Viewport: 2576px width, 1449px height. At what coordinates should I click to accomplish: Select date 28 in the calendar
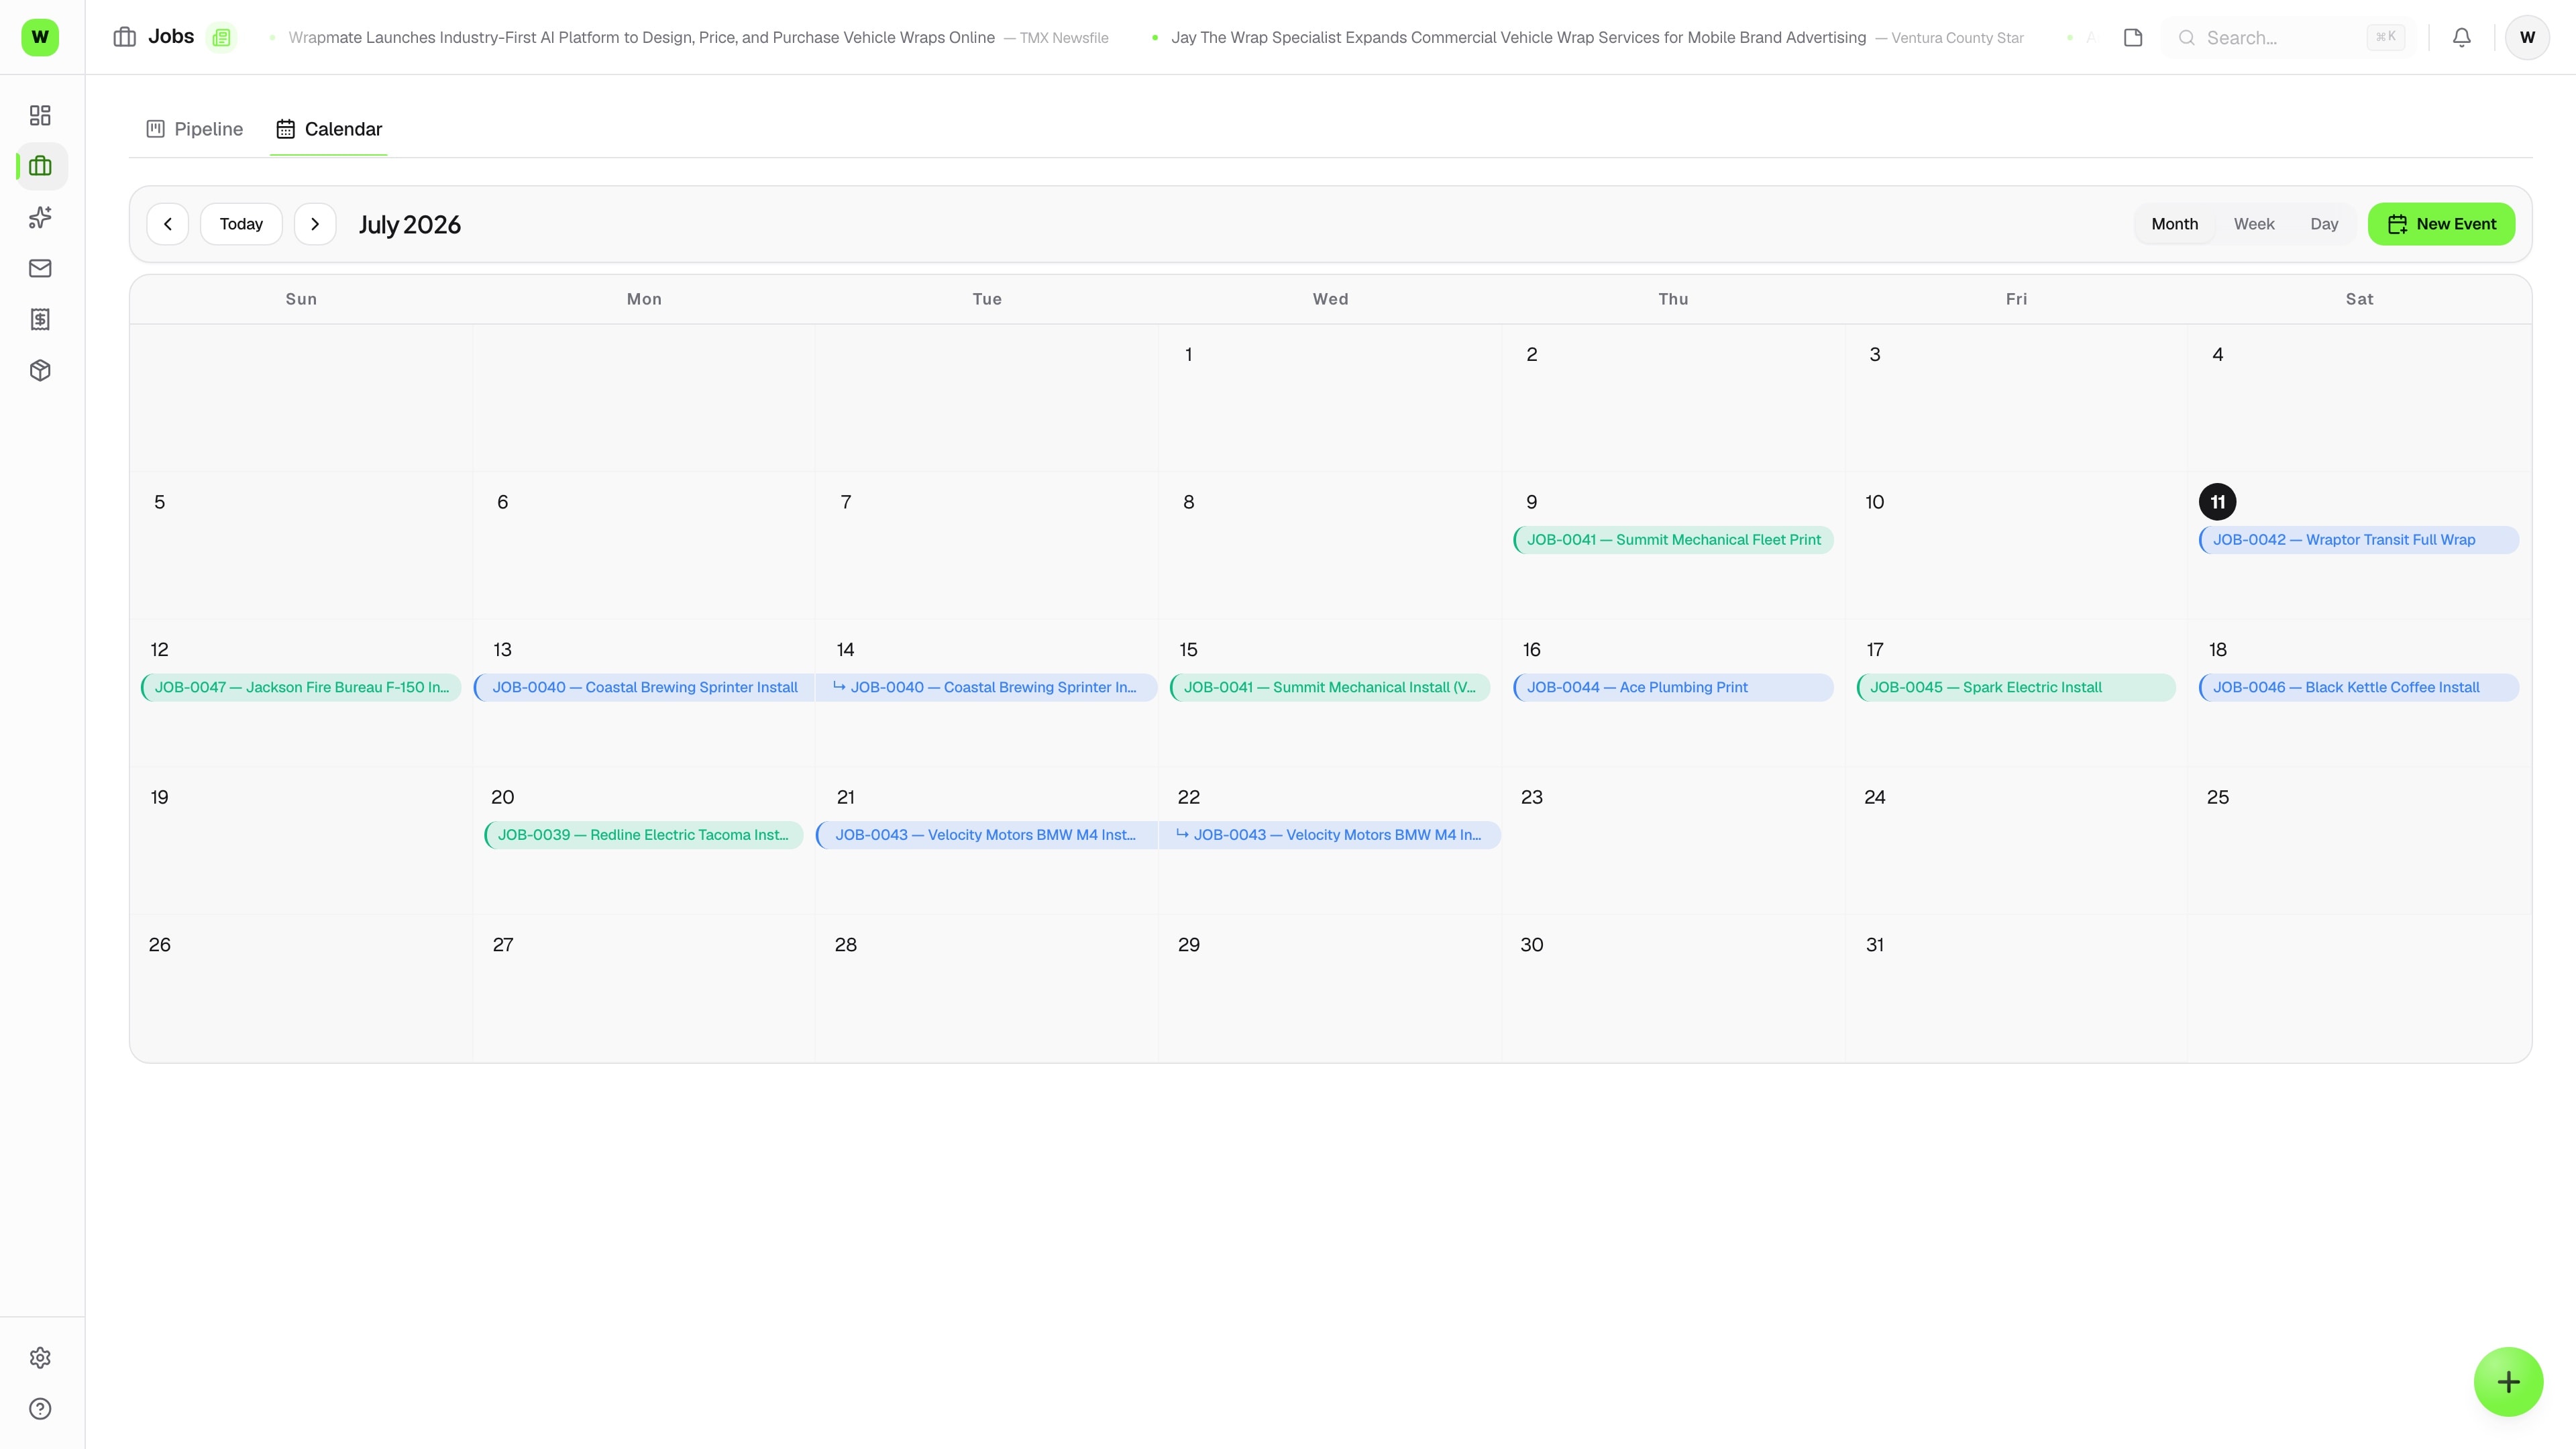coord(845,945)
